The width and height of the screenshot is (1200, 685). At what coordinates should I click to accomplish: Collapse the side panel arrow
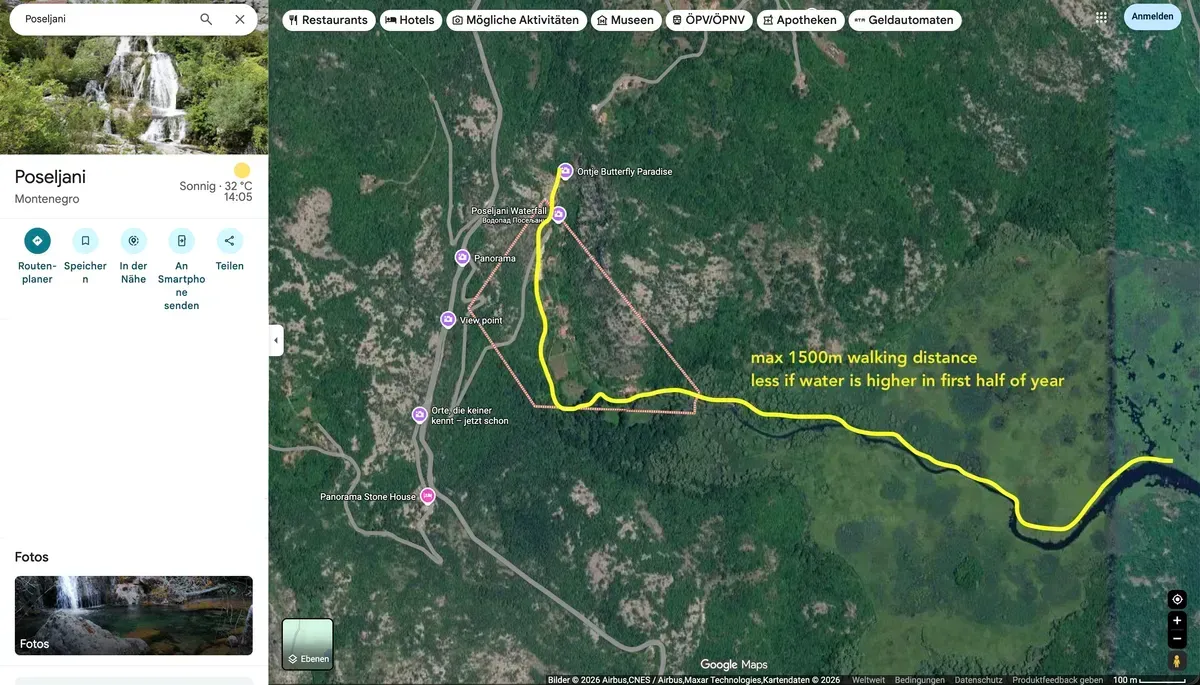[276, 340]
